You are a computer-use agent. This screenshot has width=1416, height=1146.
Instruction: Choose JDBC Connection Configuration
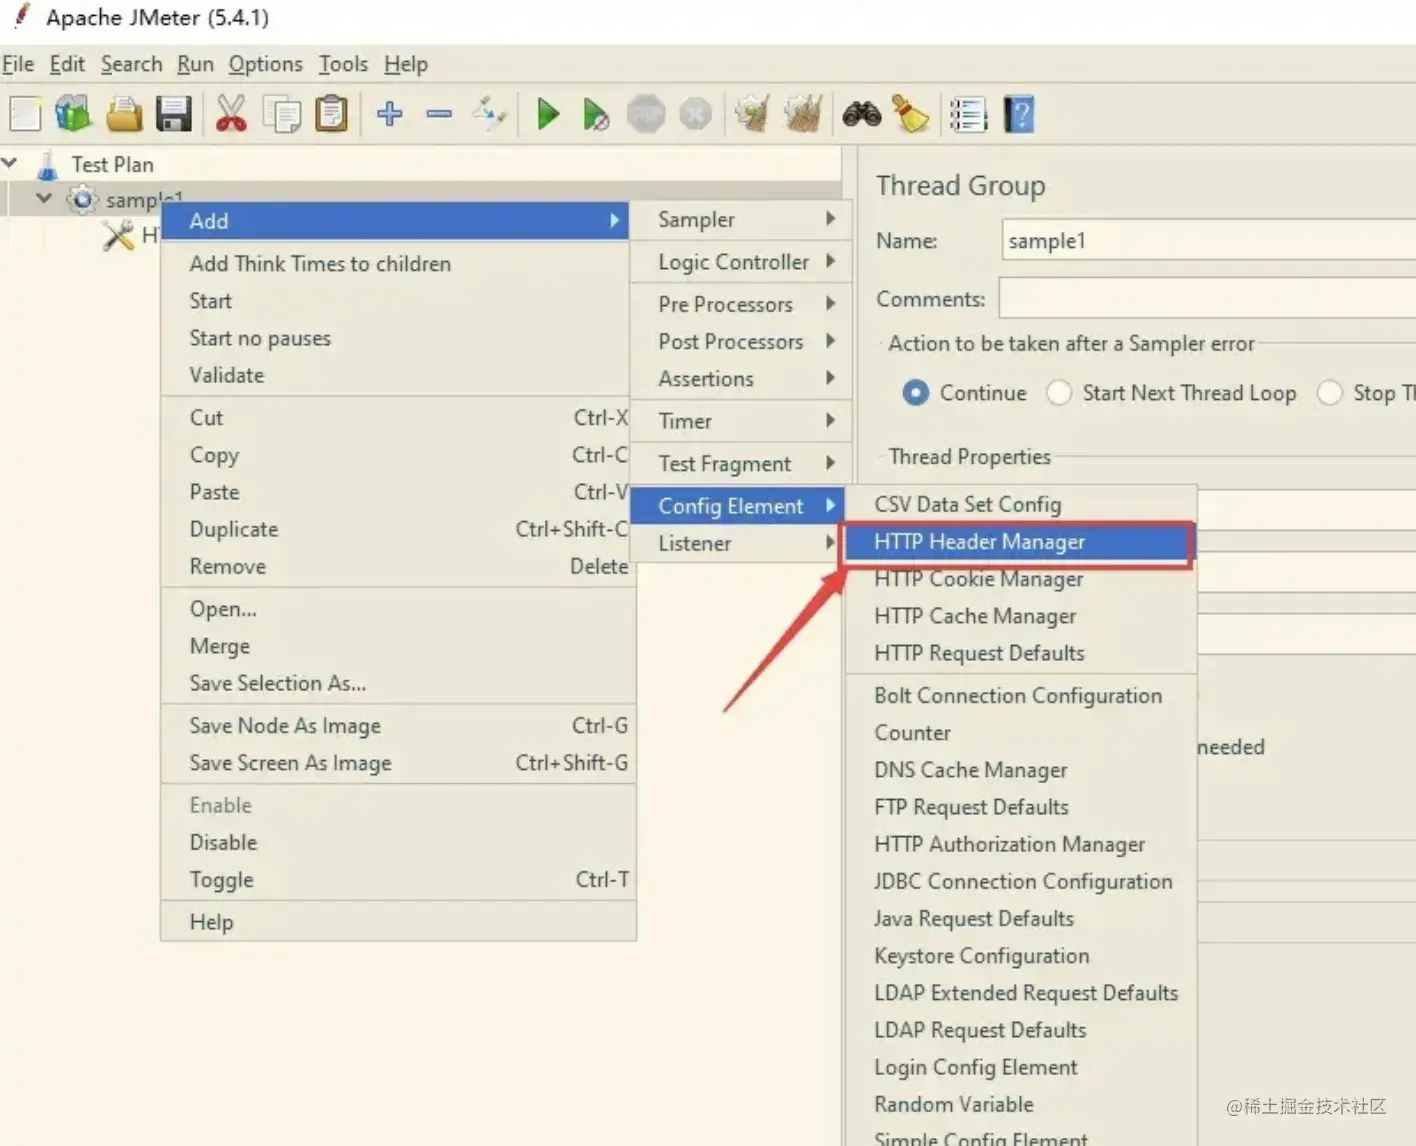[x=1021, y=882]
